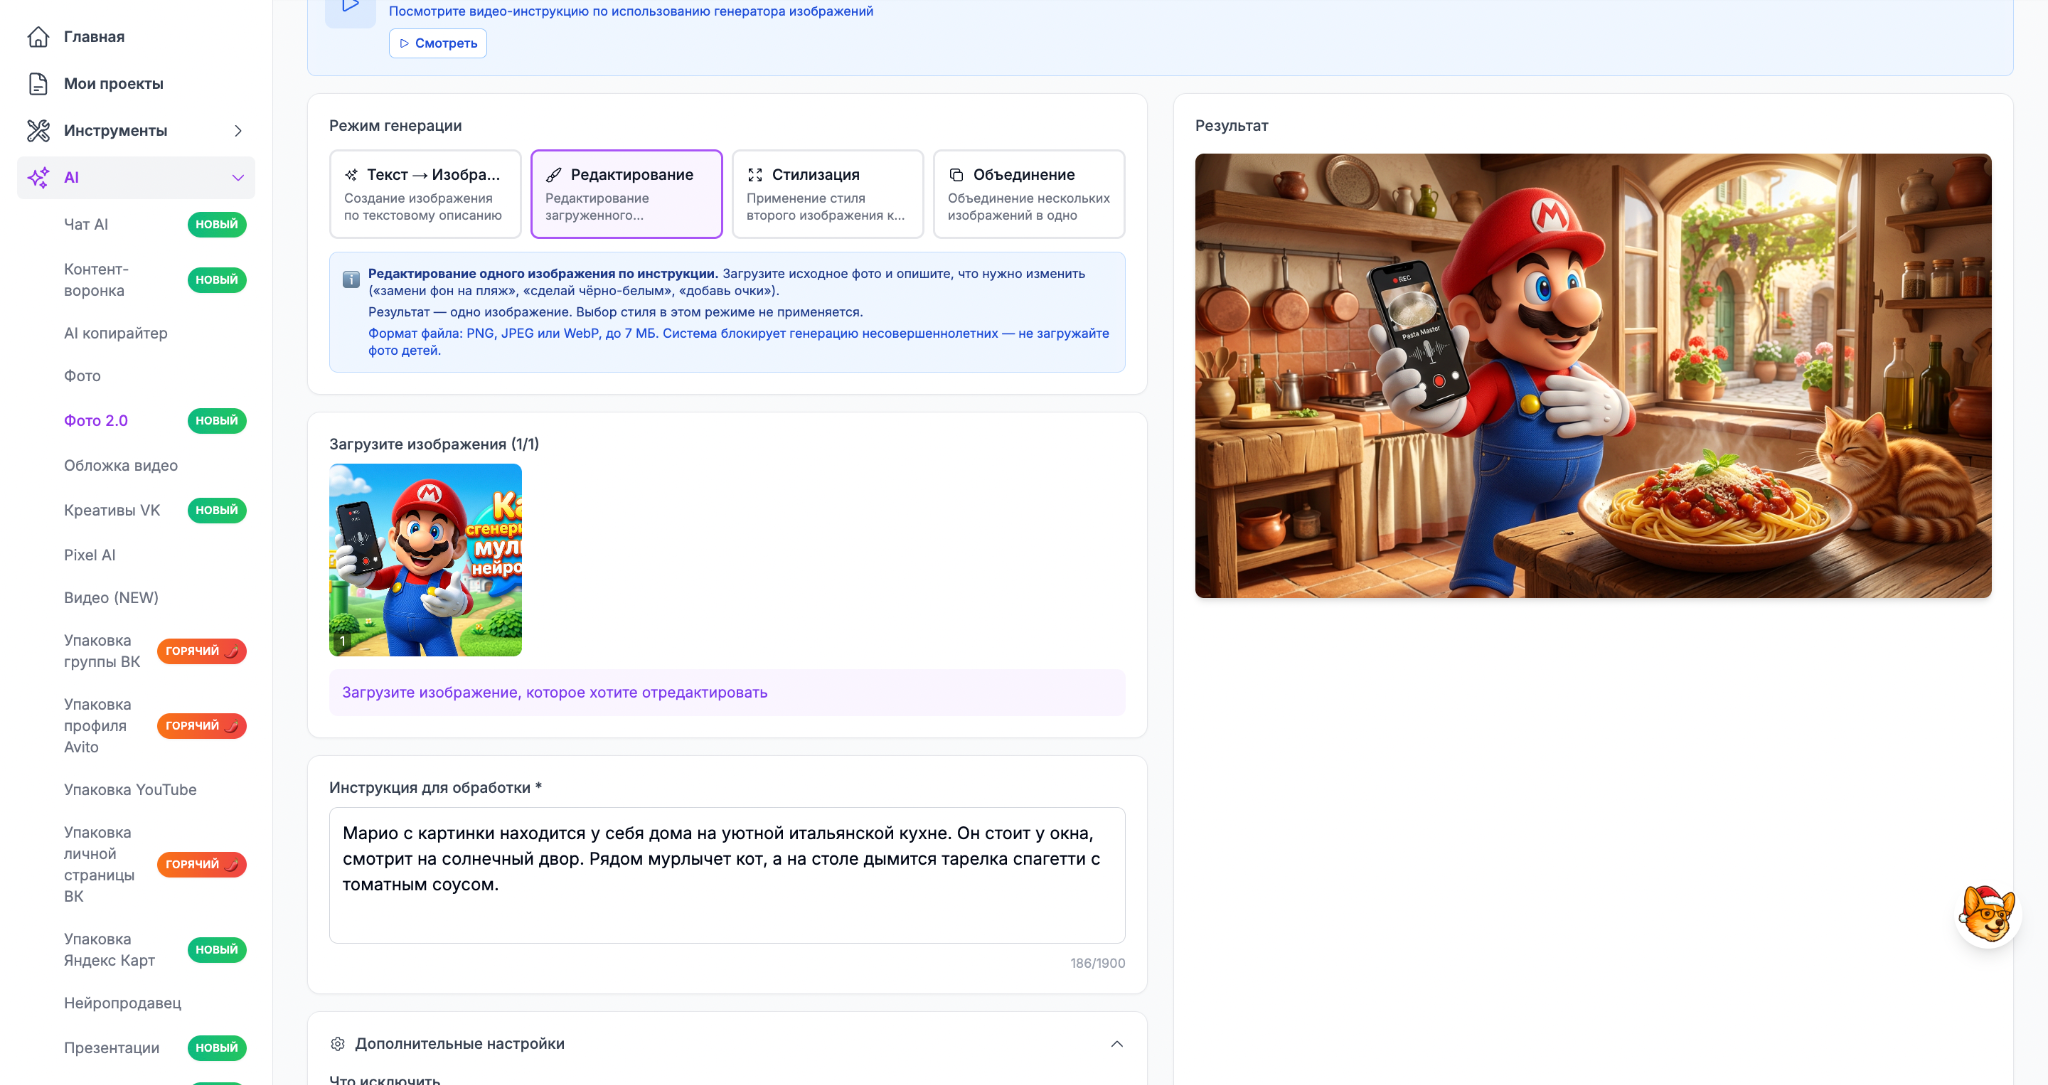Click the uploaded Mario image thumbnail
This screenshot has width=2048, height=1085.
pos(425,560)
